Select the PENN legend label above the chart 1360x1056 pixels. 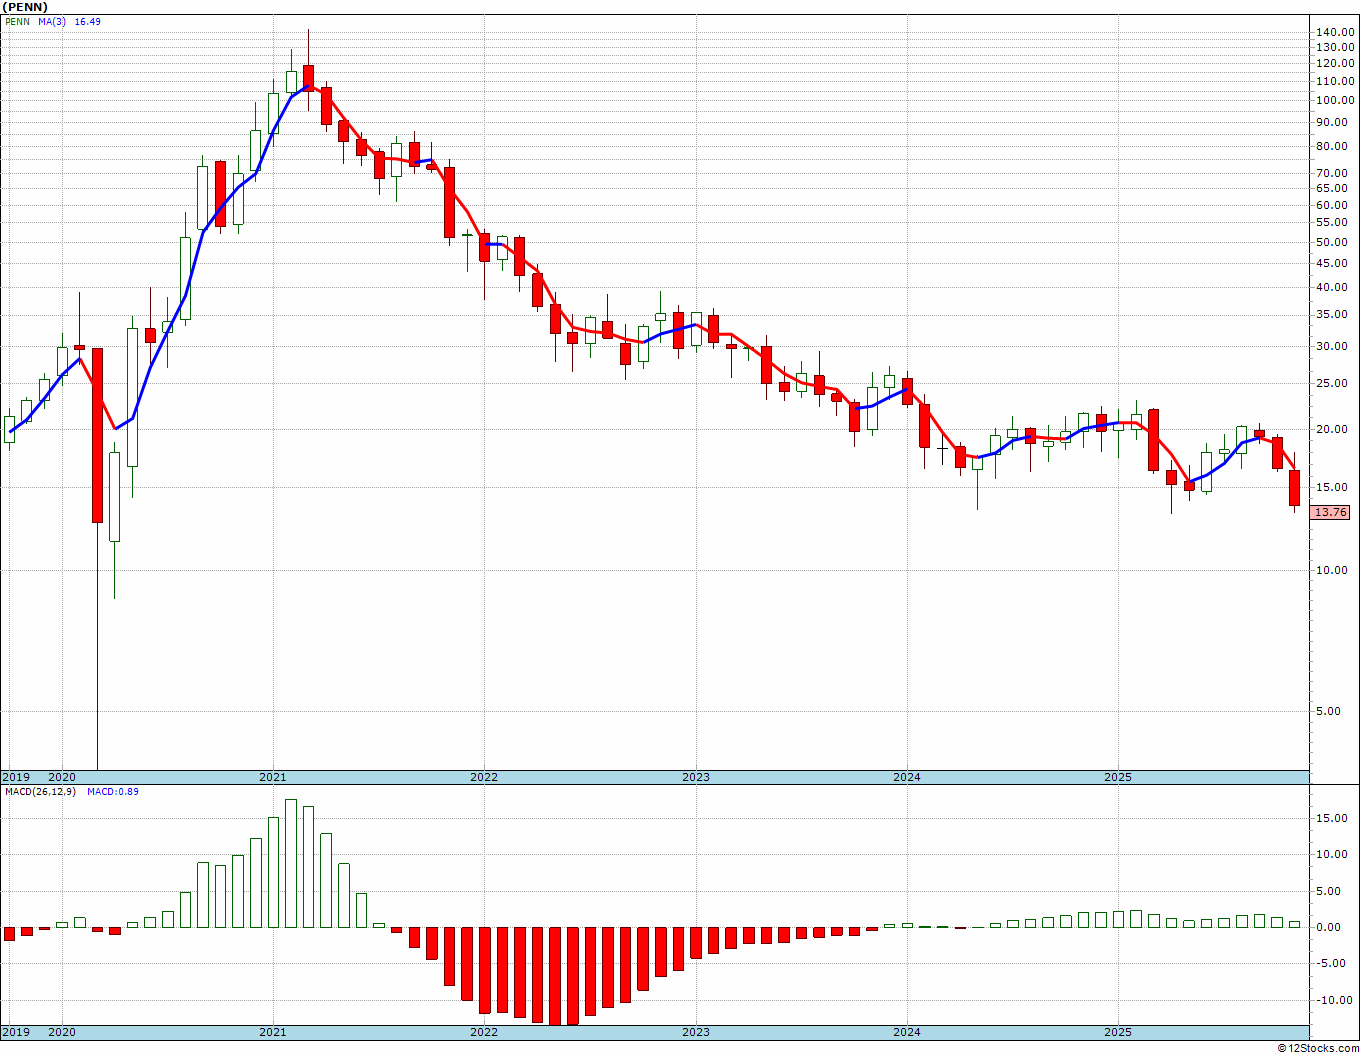(16, 22)
